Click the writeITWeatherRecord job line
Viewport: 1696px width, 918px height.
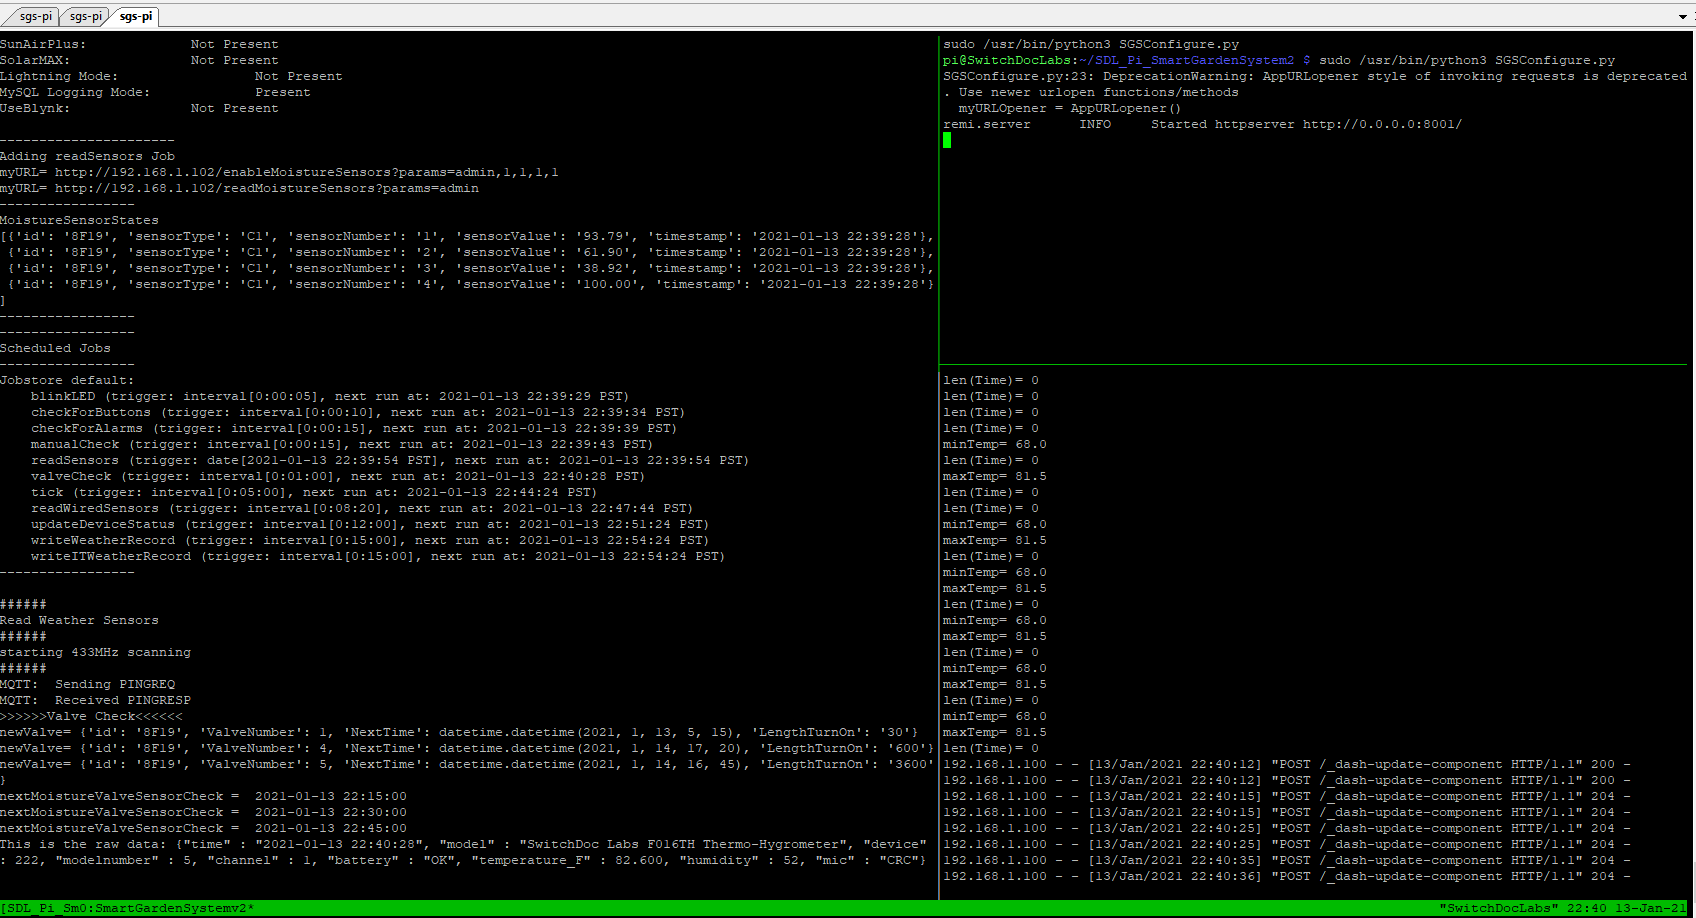pyautogui.click(x=378, y=556)
